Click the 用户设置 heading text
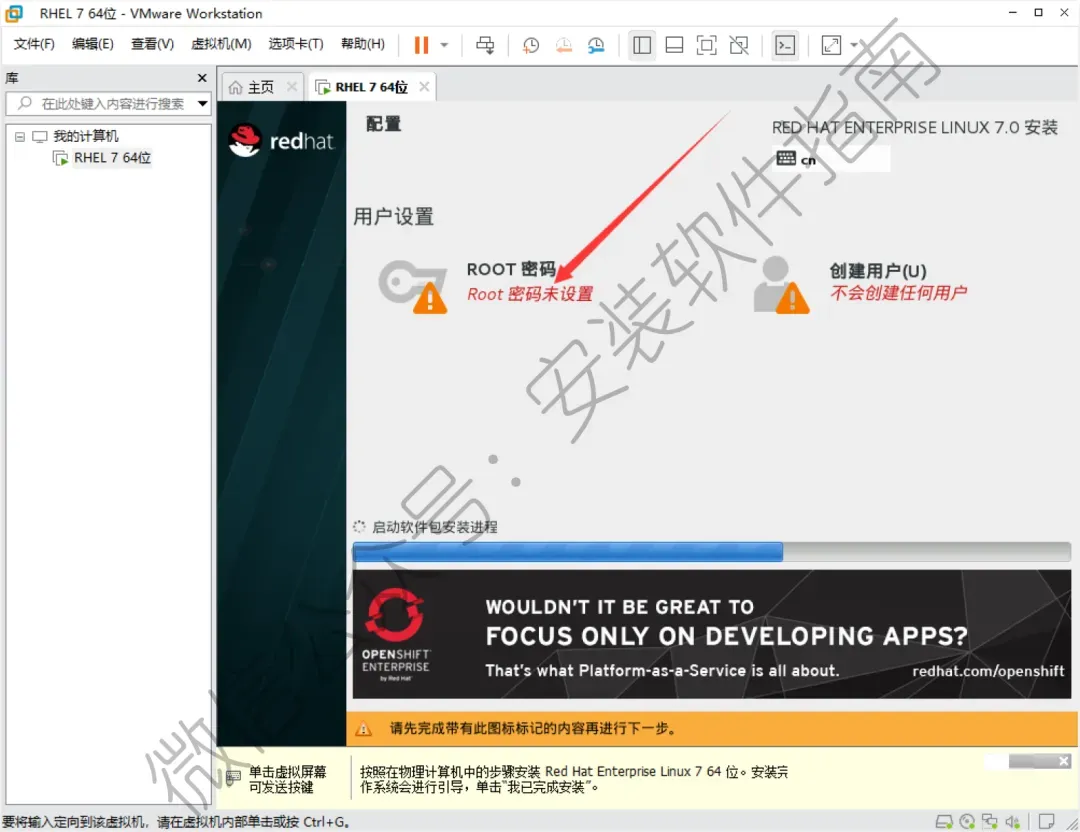The height and width of the screenshot is (832, 1080). click(393, 216)
